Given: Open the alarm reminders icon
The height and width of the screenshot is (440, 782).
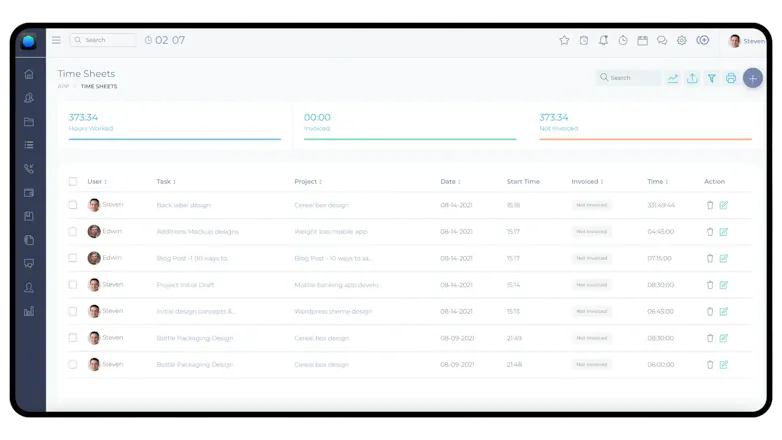Looking at the screenshot, I should [x=584, y=40].
